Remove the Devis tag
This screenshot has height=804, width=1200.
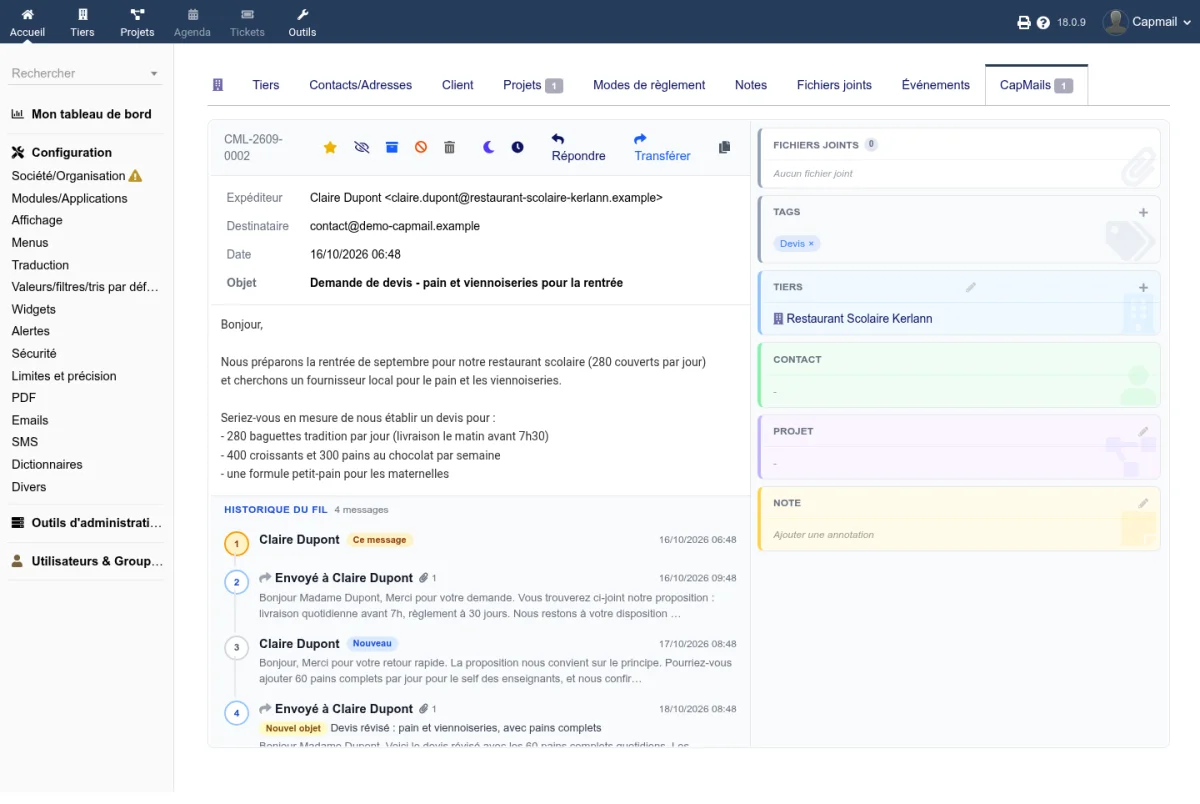pos(811,244)
